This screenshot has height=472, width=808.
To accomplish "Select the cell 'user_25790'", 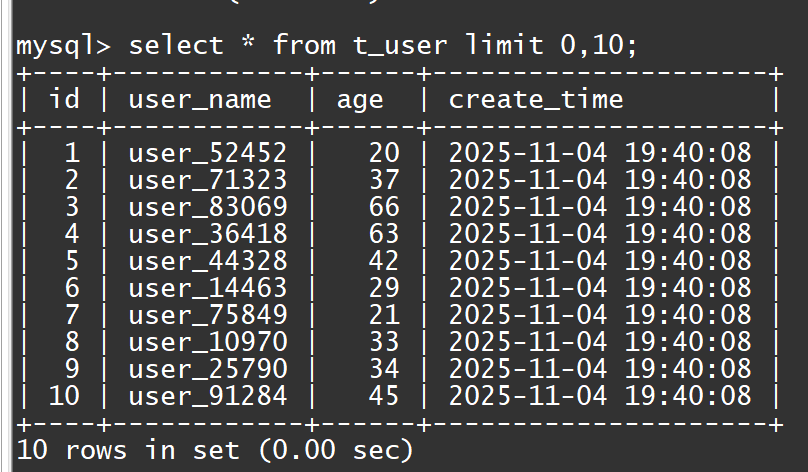I will click(x=208, y=369).
